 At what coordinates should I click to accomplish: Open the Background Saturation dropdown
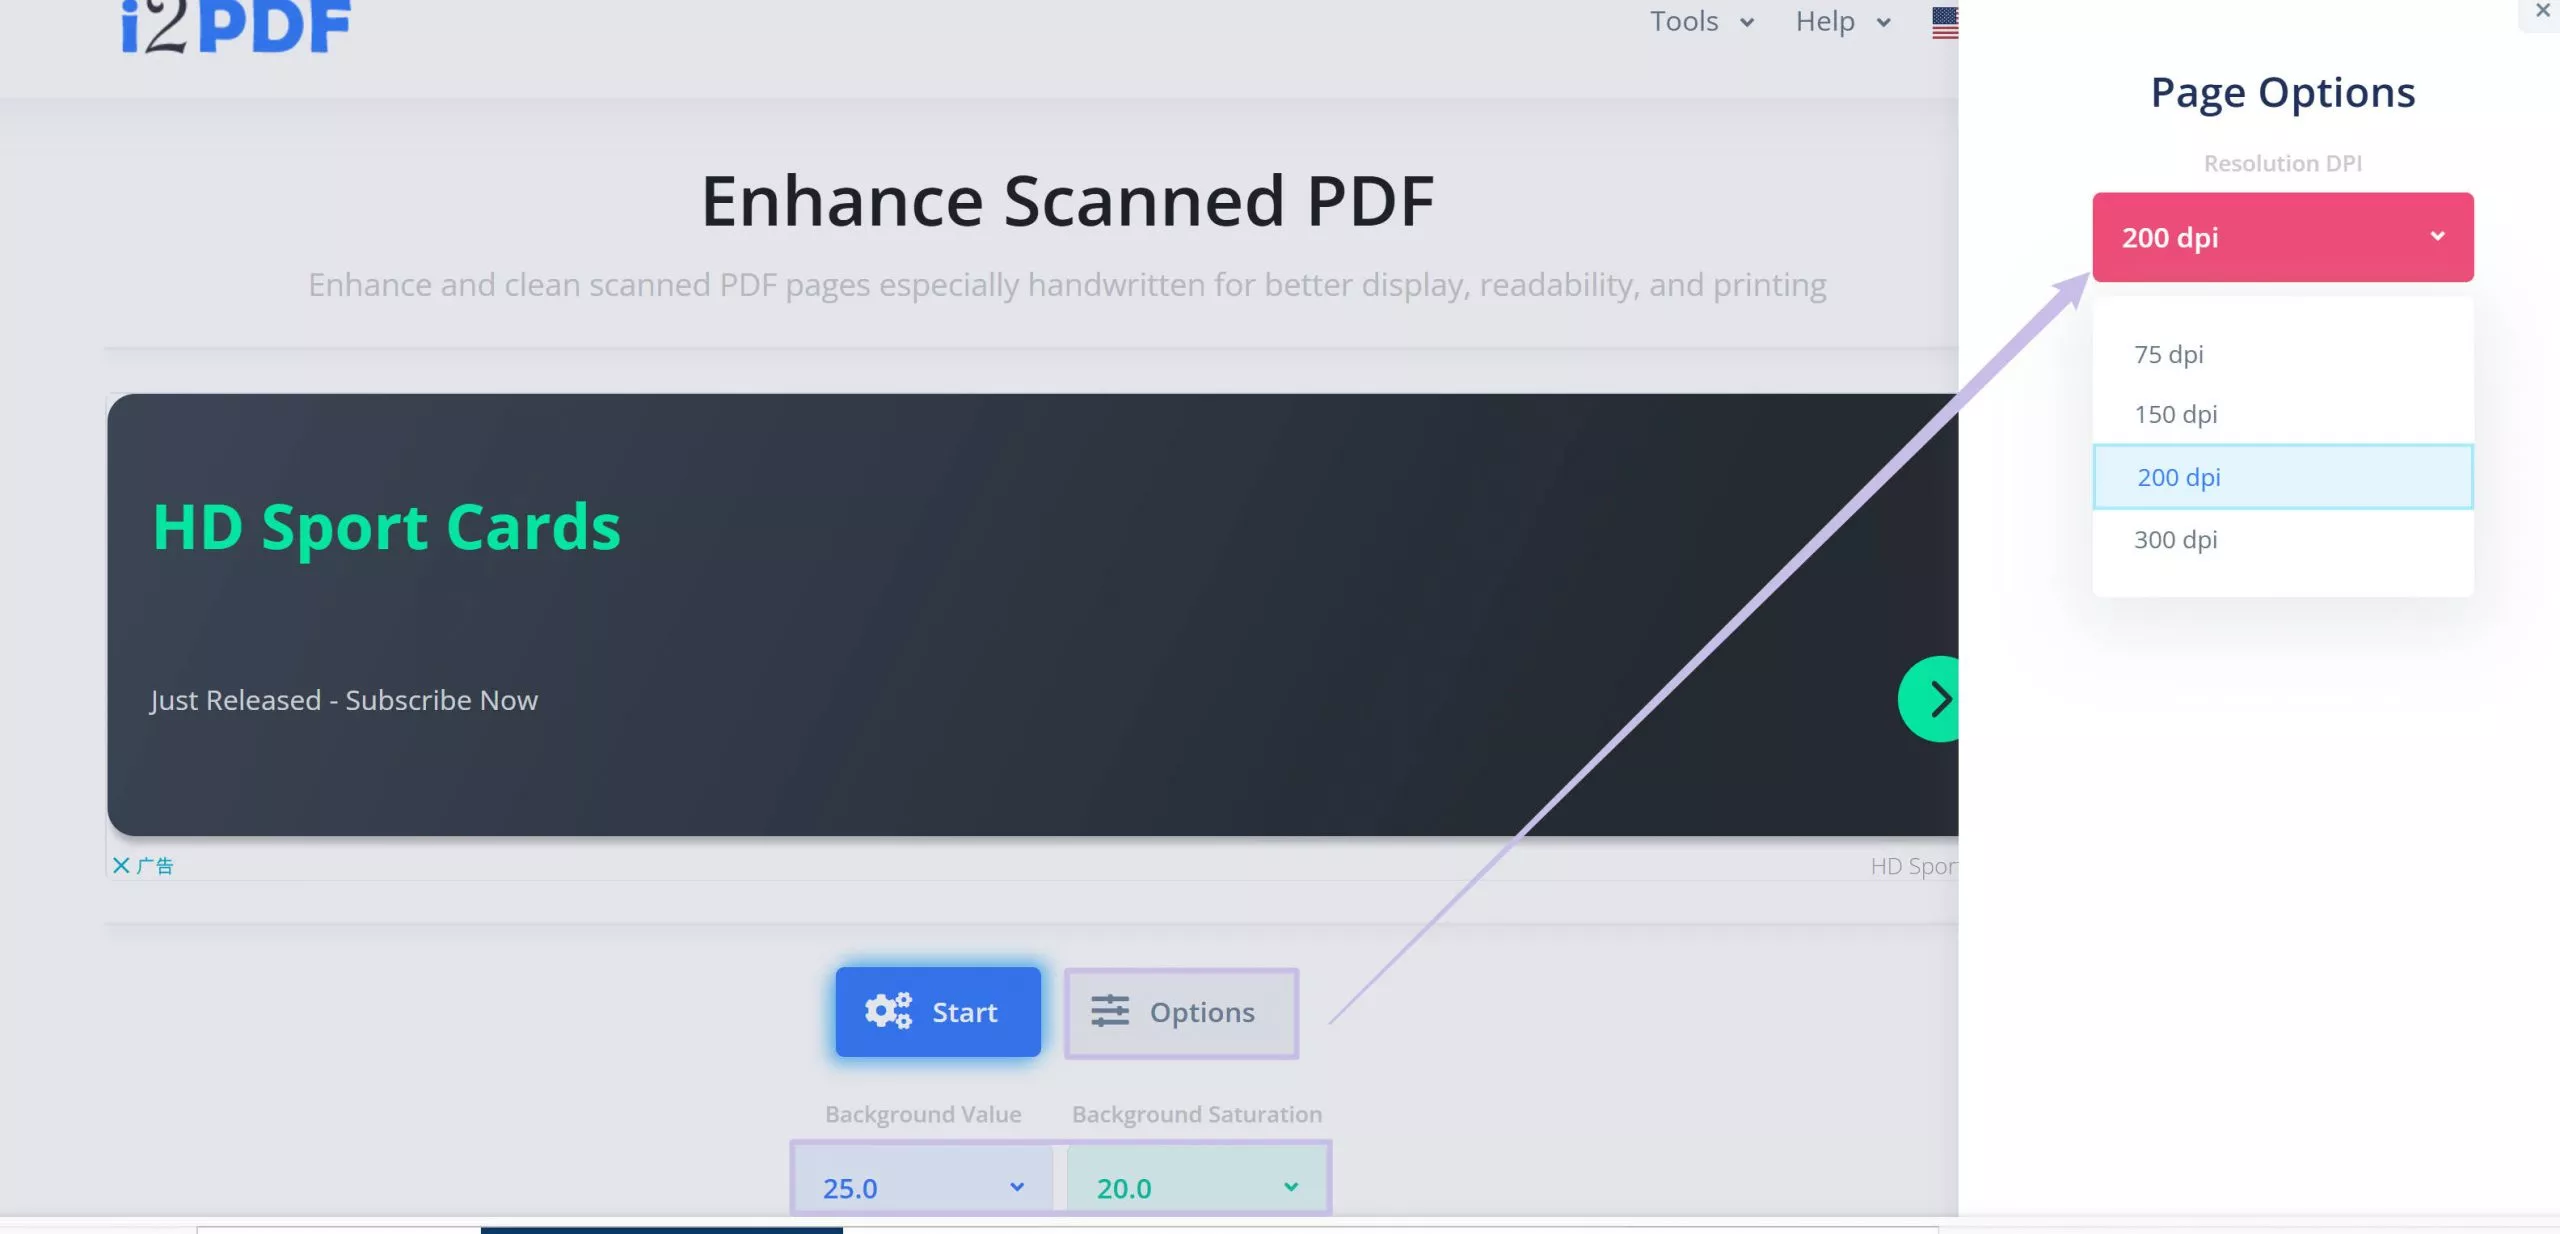pyautogui.click(x=1196, y=1186)
